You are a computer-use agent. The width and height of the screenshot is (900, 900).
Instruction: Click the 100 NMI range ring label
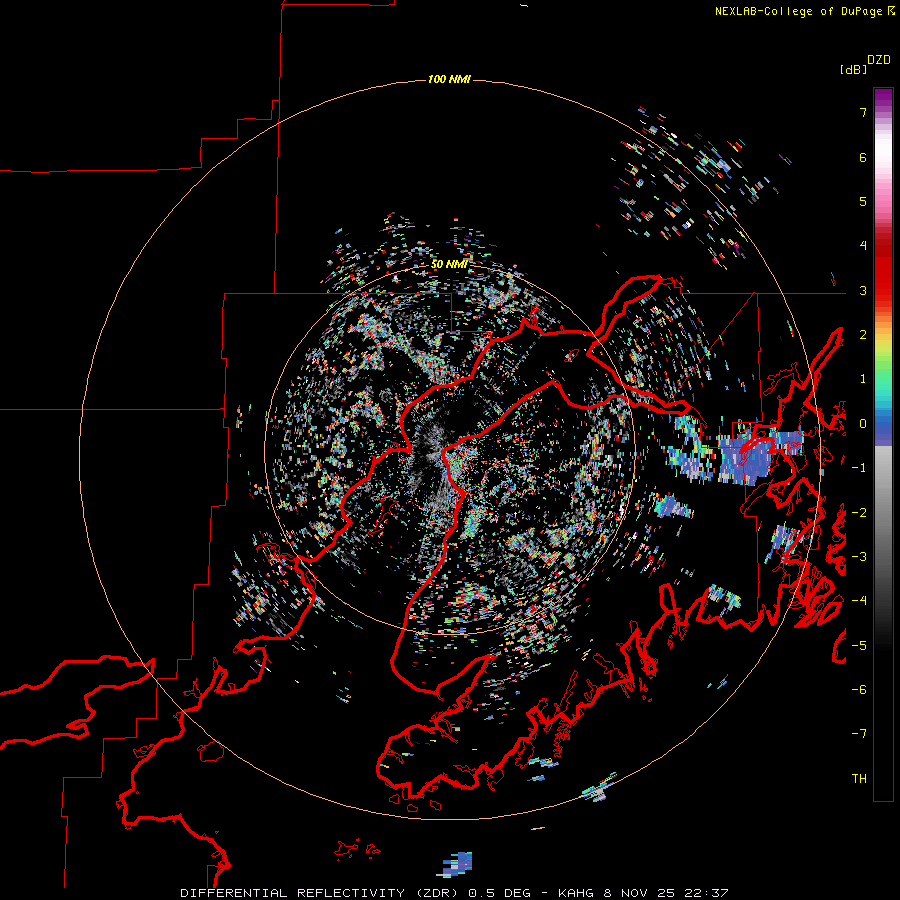[449, 79]
